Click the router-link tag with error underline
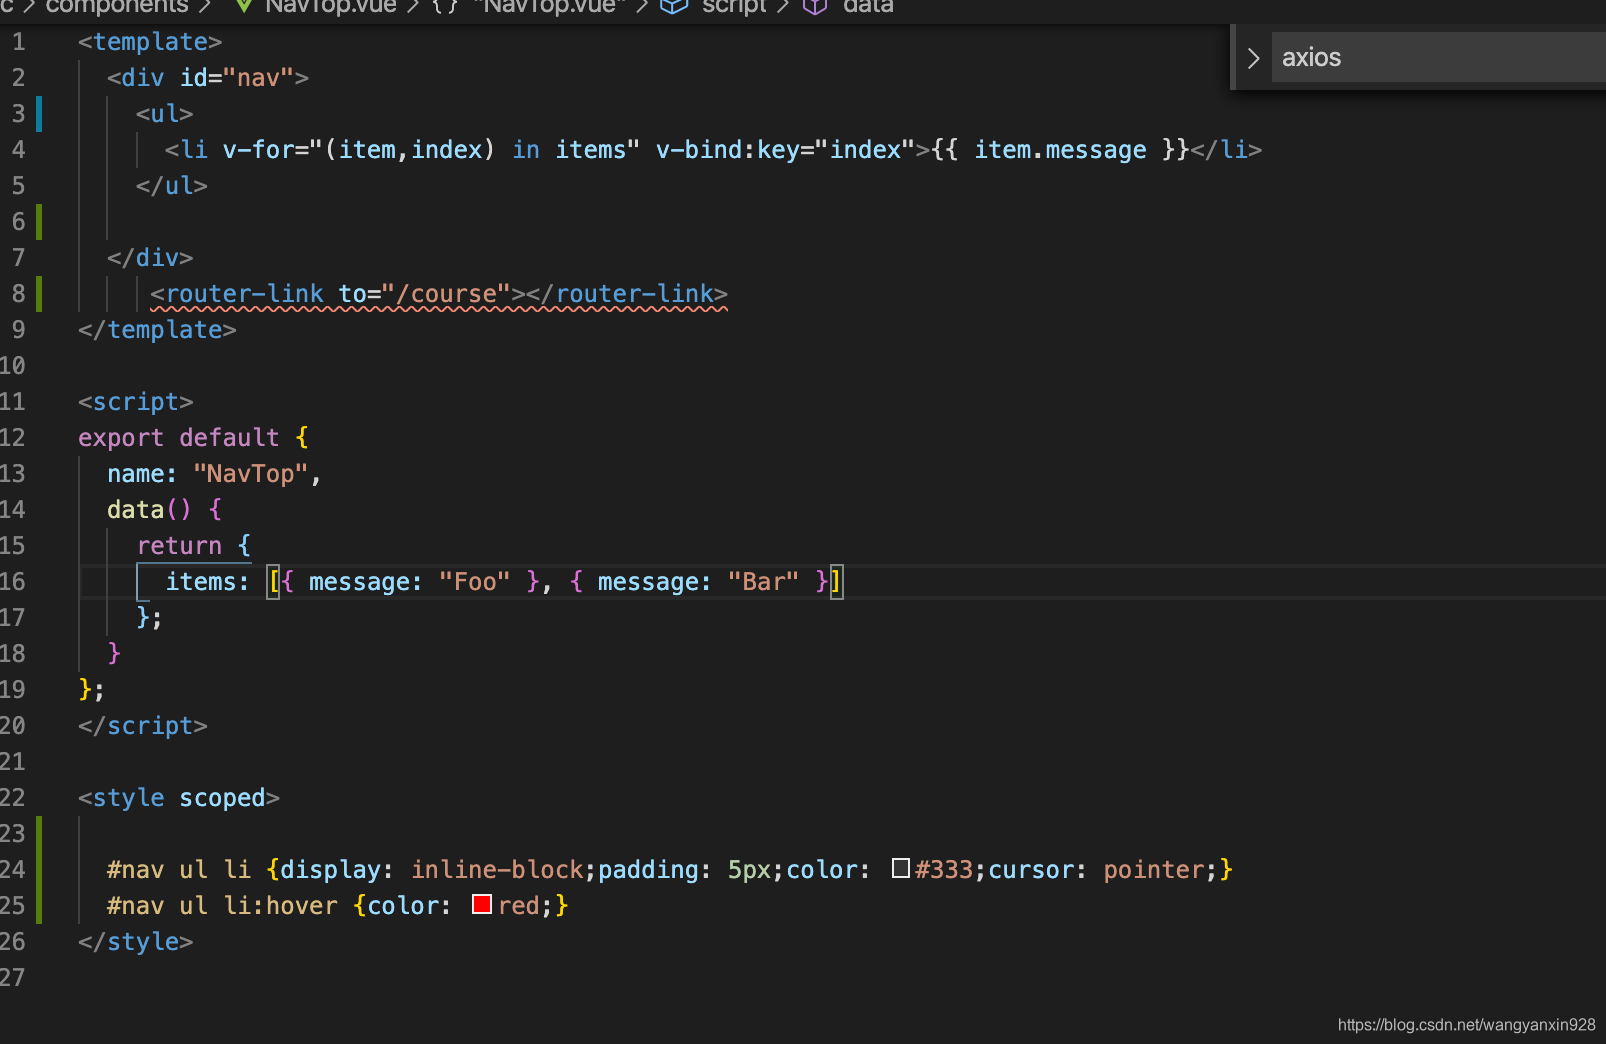The height and width of the screenshot is (1044, 1606). click(x=439, y=294)
